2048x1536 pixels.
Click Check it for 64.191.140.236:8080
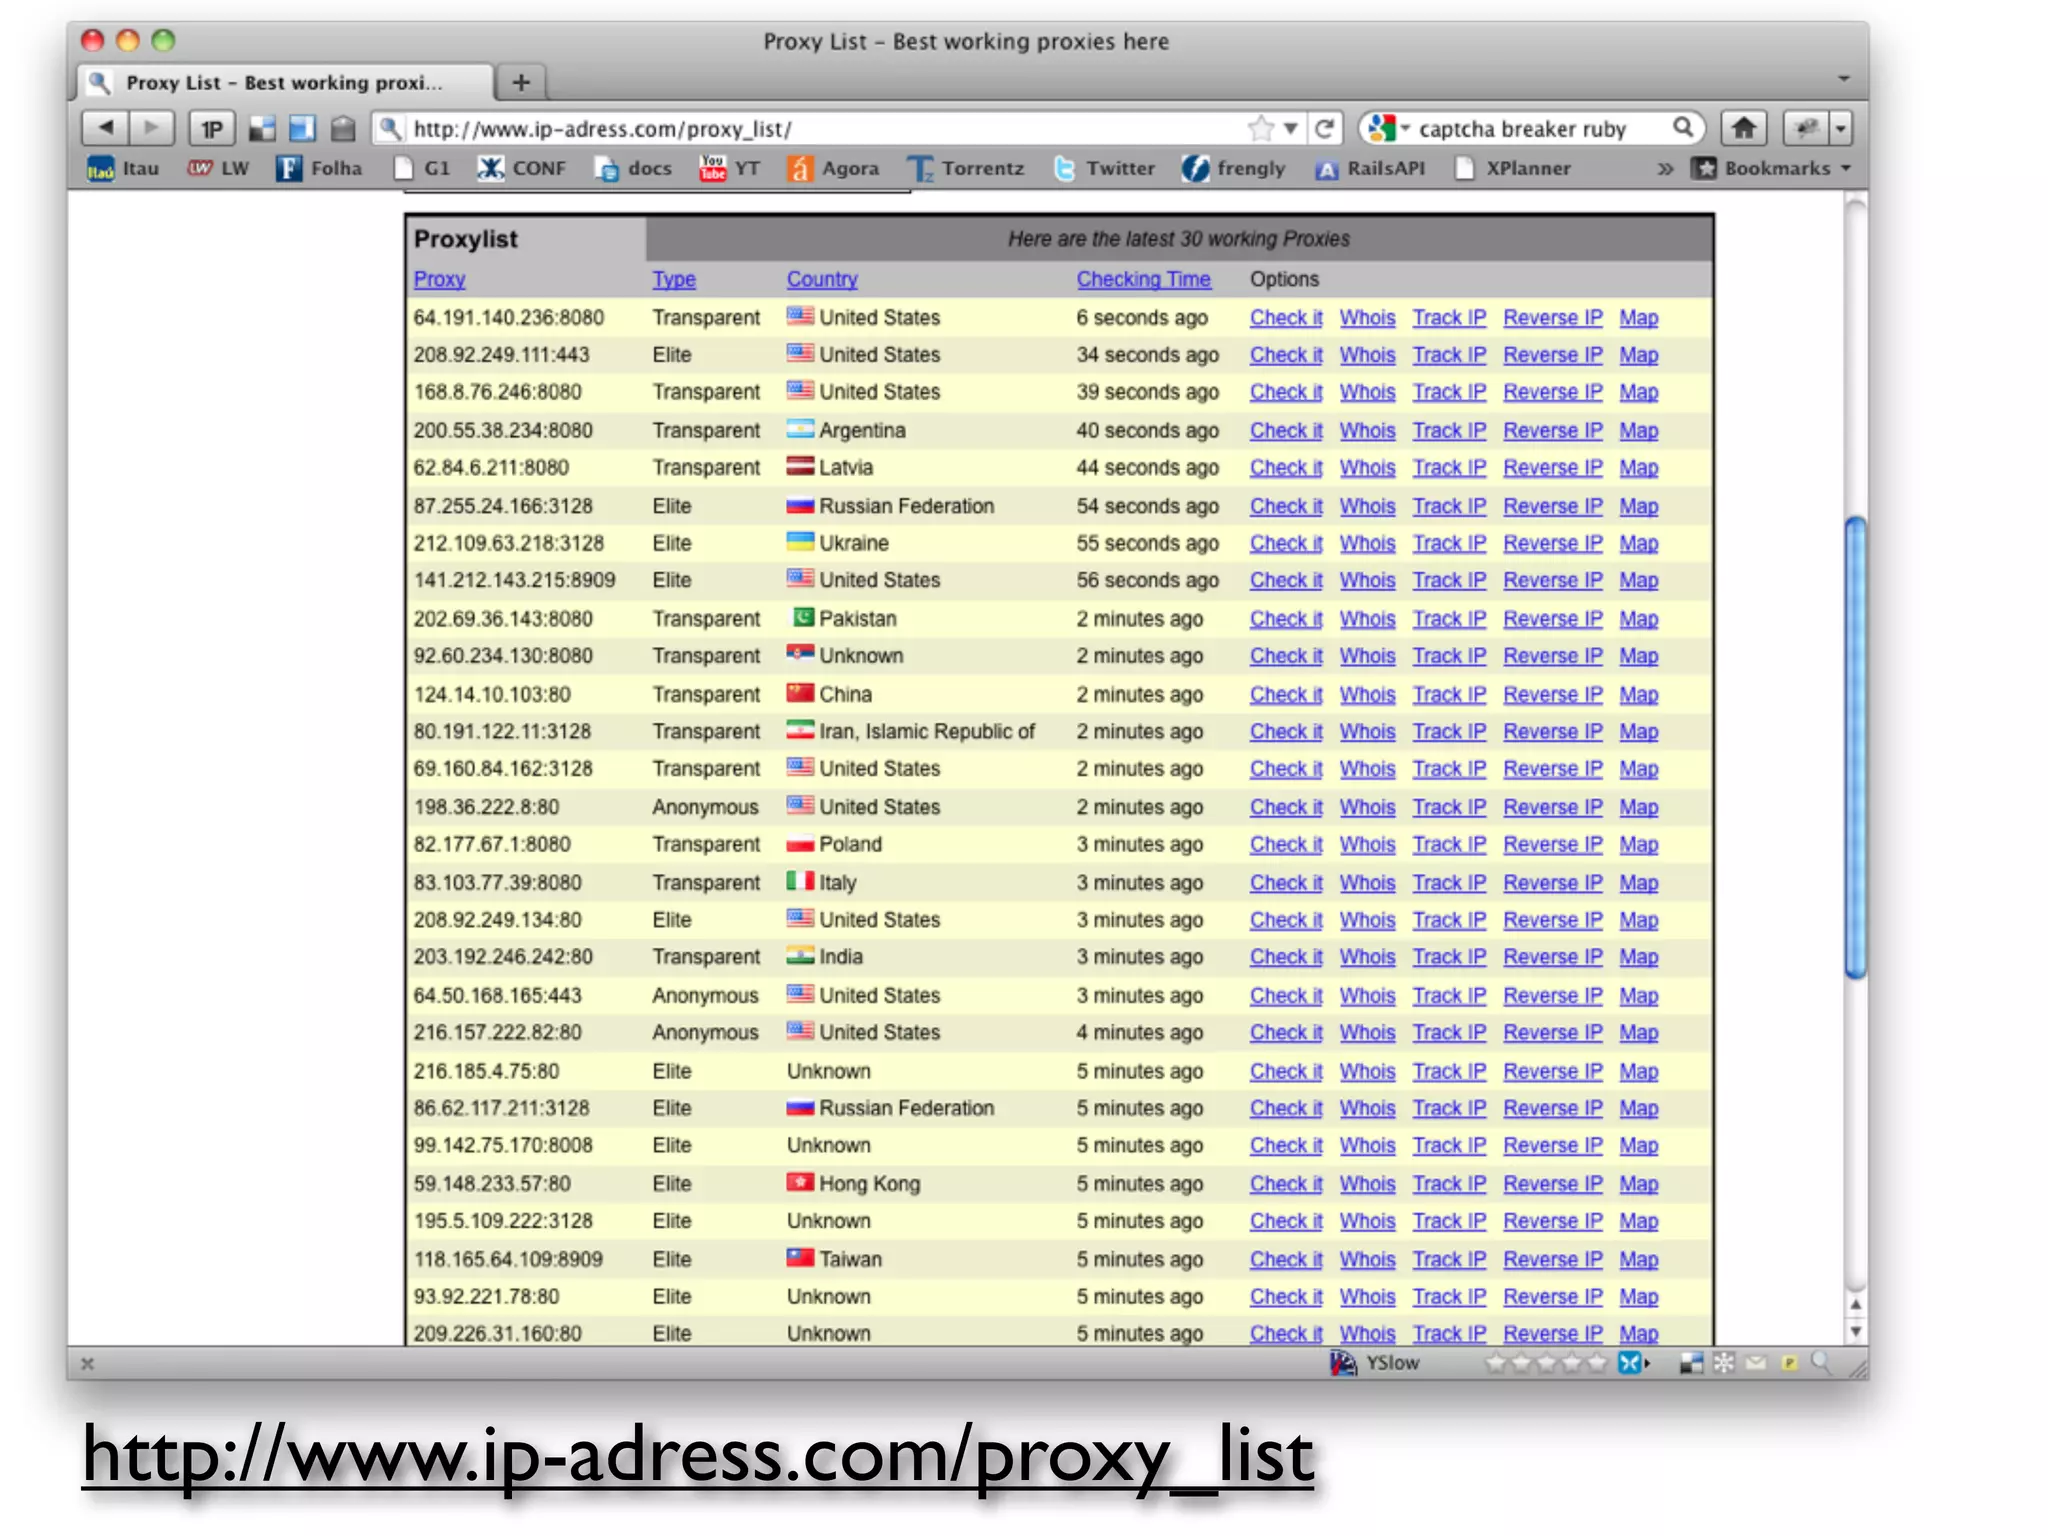click(1286, 317)
